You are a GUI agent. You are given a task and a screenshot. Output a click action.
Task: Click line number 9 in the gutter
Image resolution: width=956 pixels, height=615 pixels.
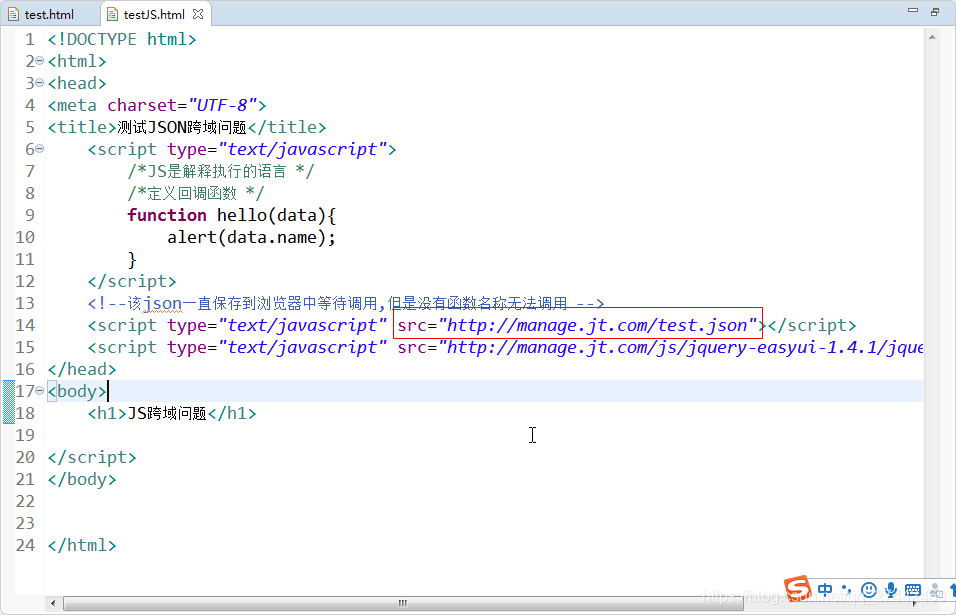coord(29,214)
